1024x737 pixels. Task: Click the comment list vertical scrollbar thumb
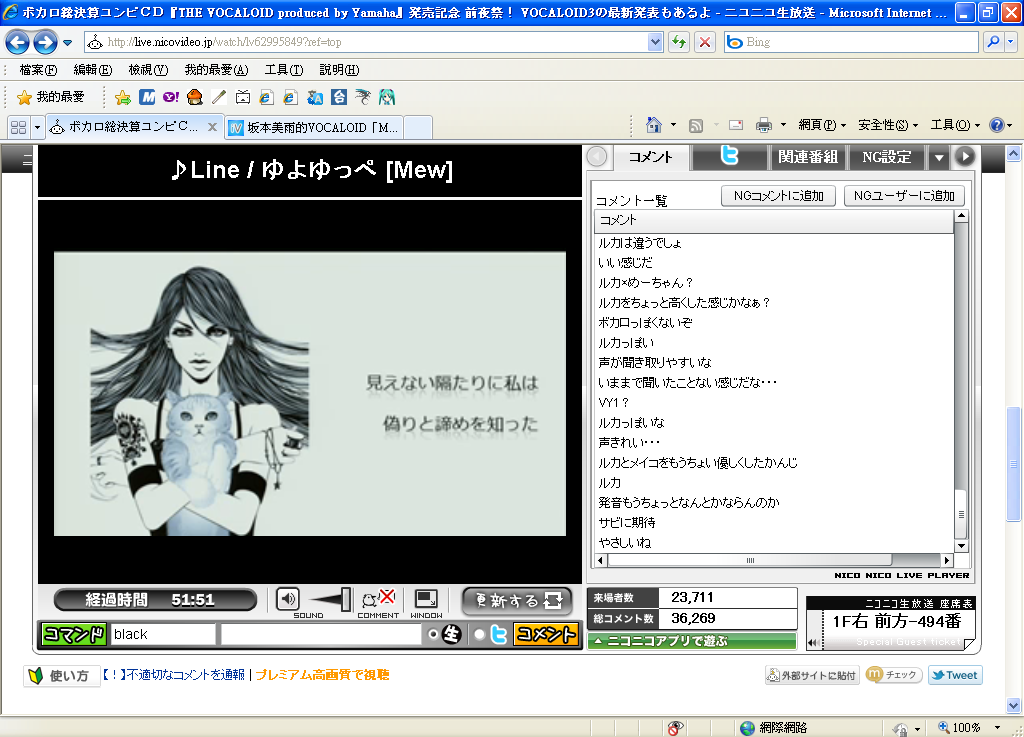coord(961,514)
